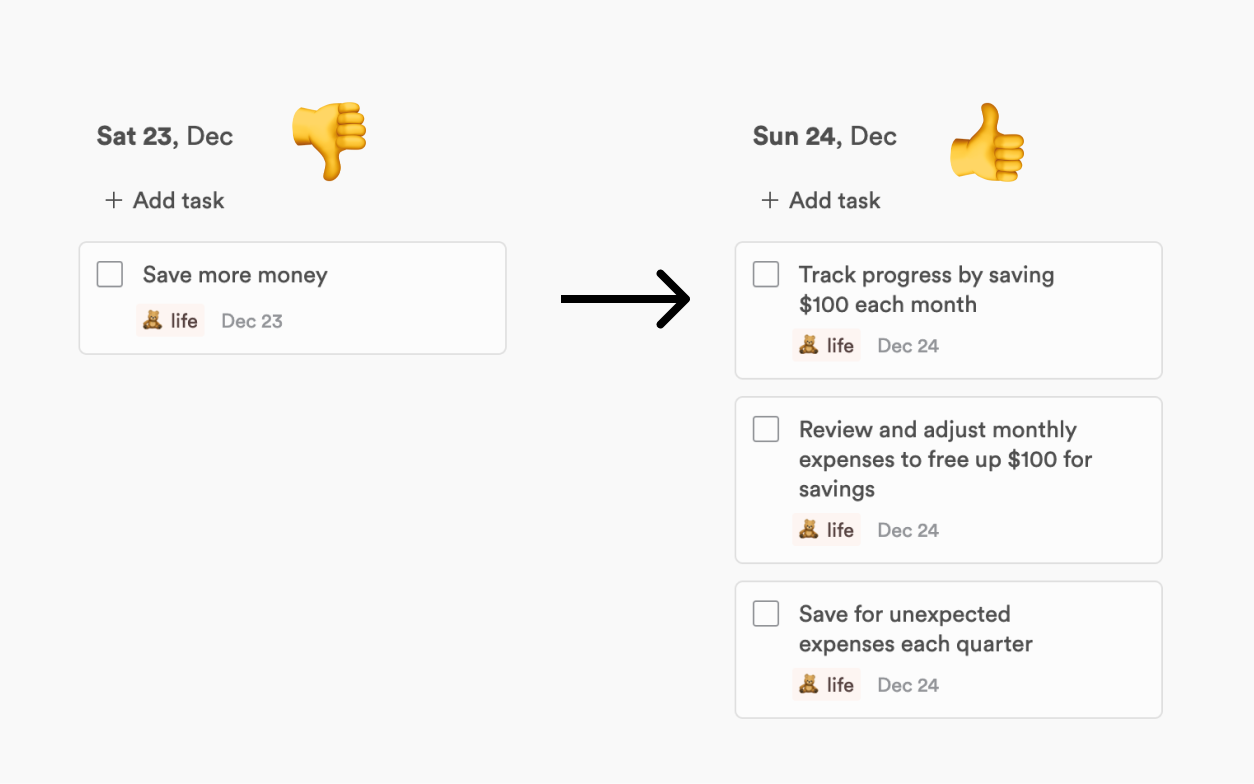Select the "Sun 24, Dec" day header
Image resolution: width=1254 pixels, height=784 pixels.
tap(824, 136)
